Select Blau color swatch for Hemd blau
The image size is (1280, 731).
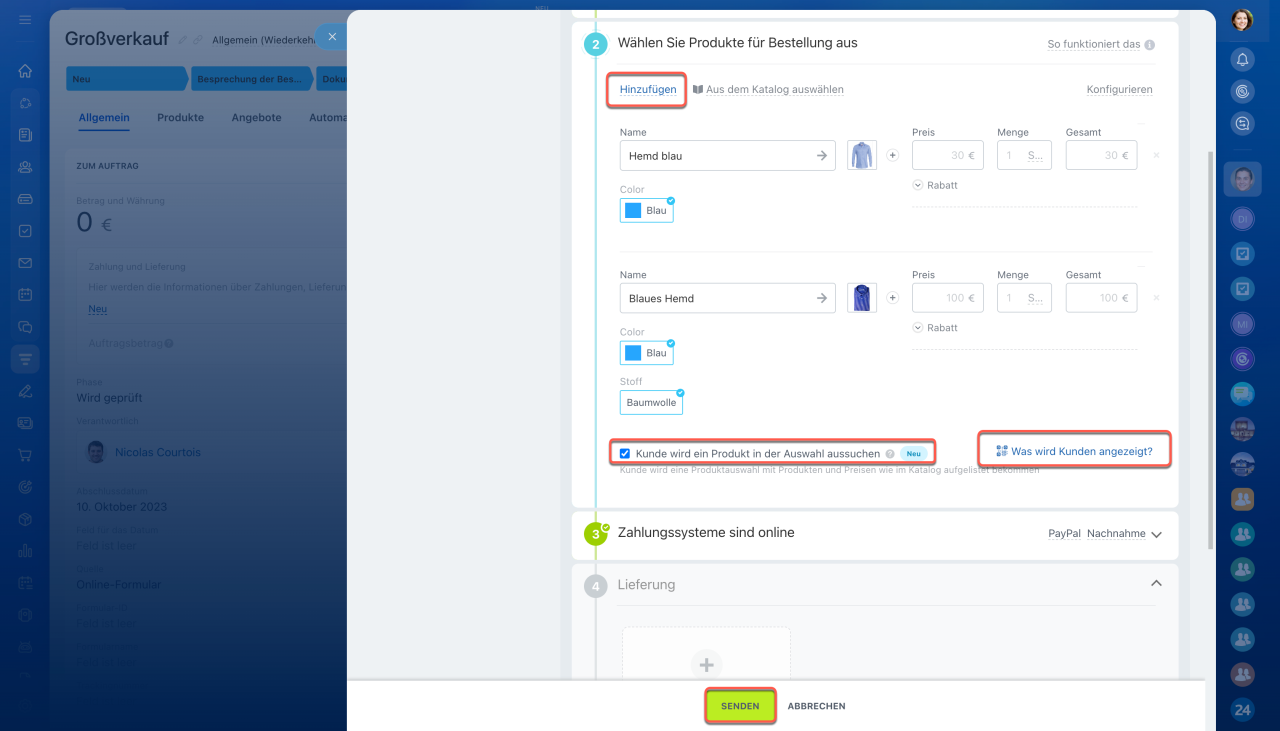pos(647,210)
